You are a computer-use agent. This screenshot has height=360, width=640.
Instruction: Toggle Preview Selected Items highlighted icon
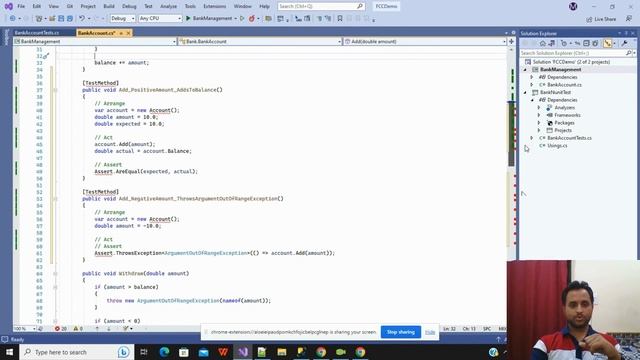tap(607, 43)
